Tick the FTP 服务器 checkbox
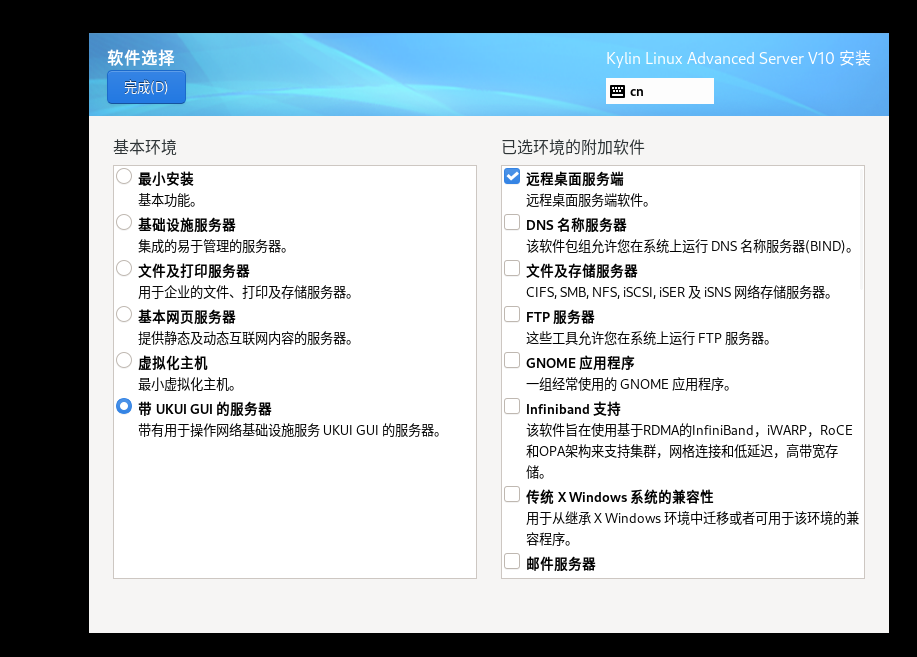917x657 pixels. point(512,314)
